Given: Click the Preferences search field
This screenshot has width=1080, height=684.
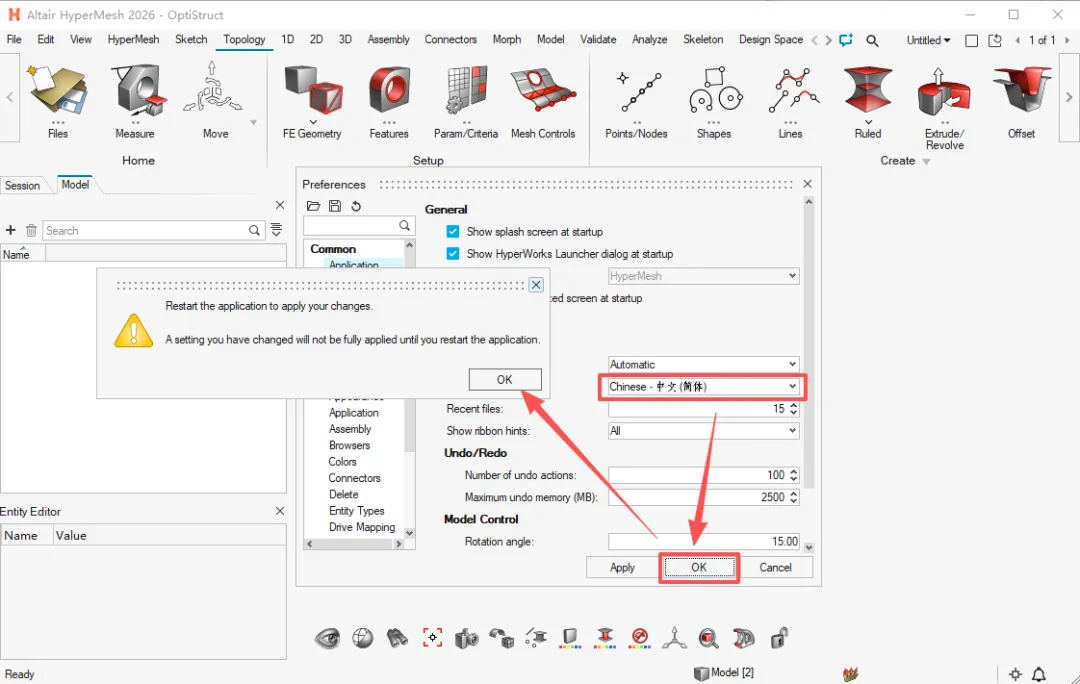Looking at the screenshot, I should 358,226.
